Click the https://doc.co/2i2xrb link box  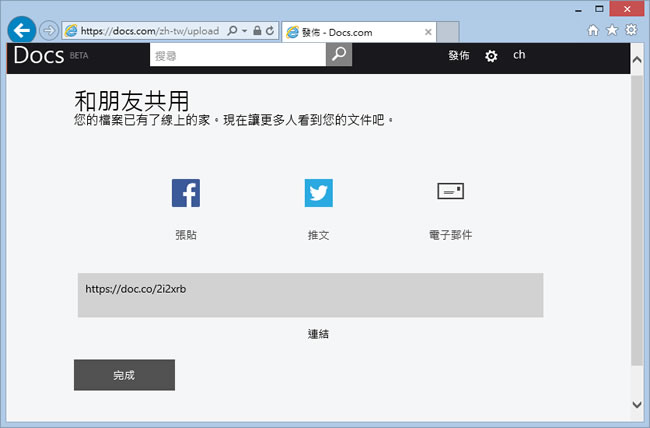(x=310, y=295)
